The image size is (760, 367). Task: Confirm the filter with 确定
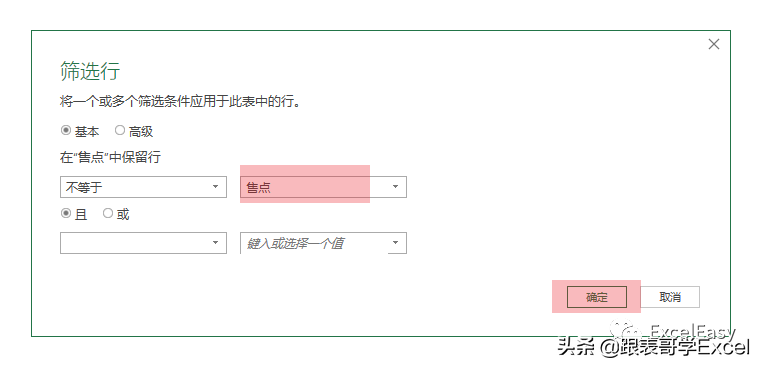(x=597, y=297)
